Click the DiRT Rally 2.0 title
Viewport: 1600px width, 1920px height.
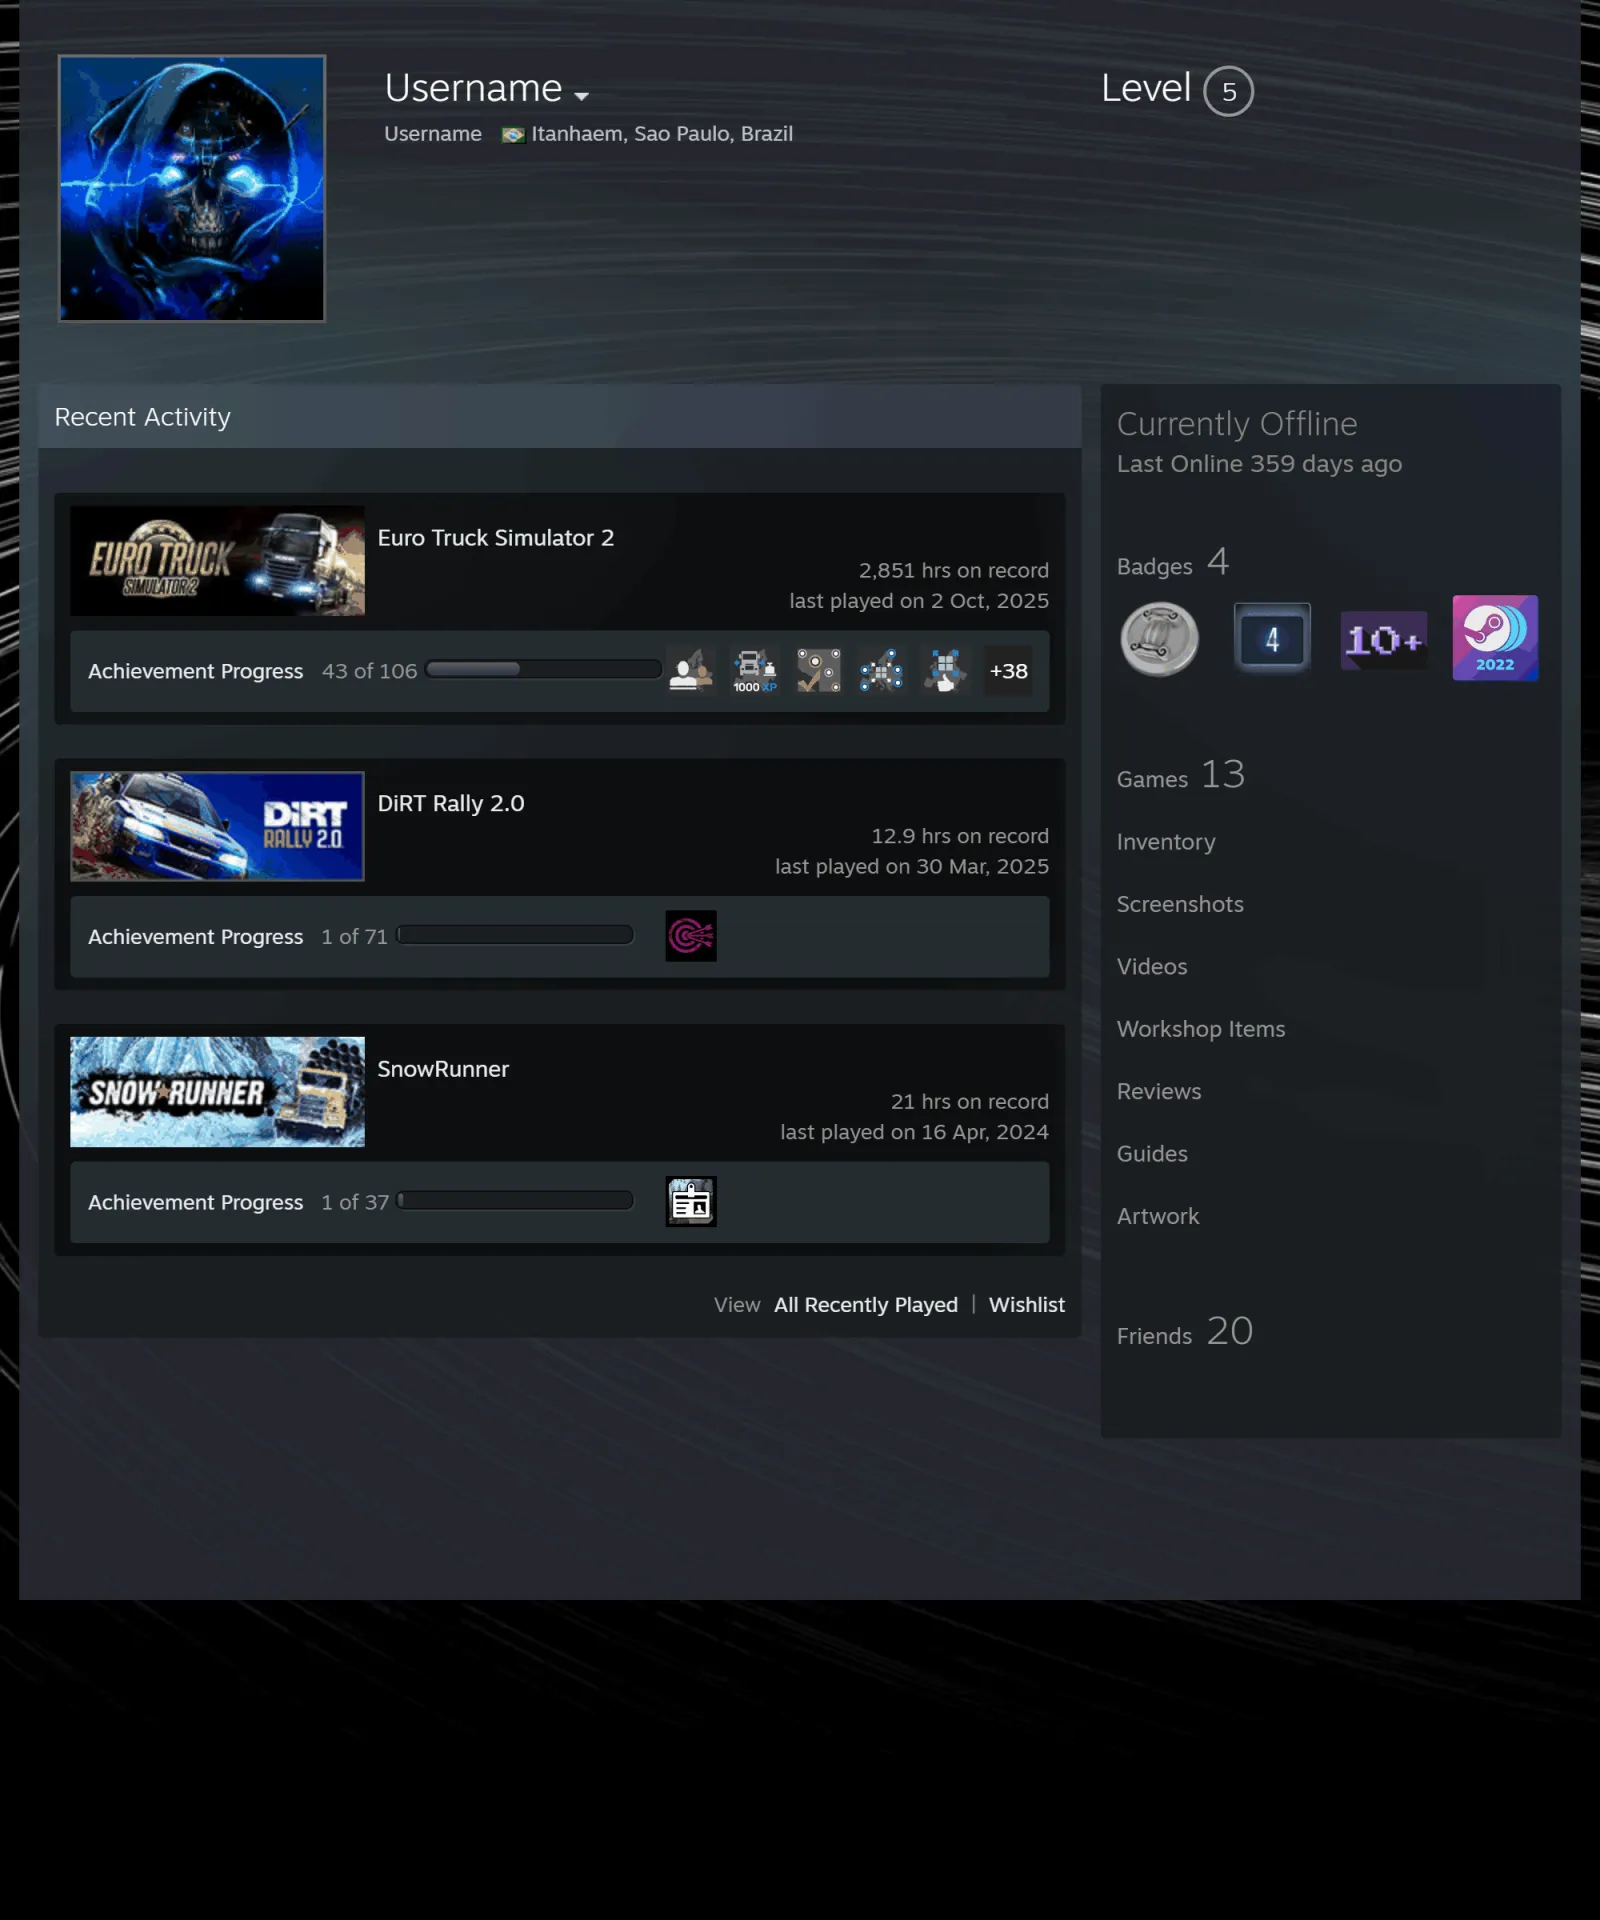click(451, 803)
